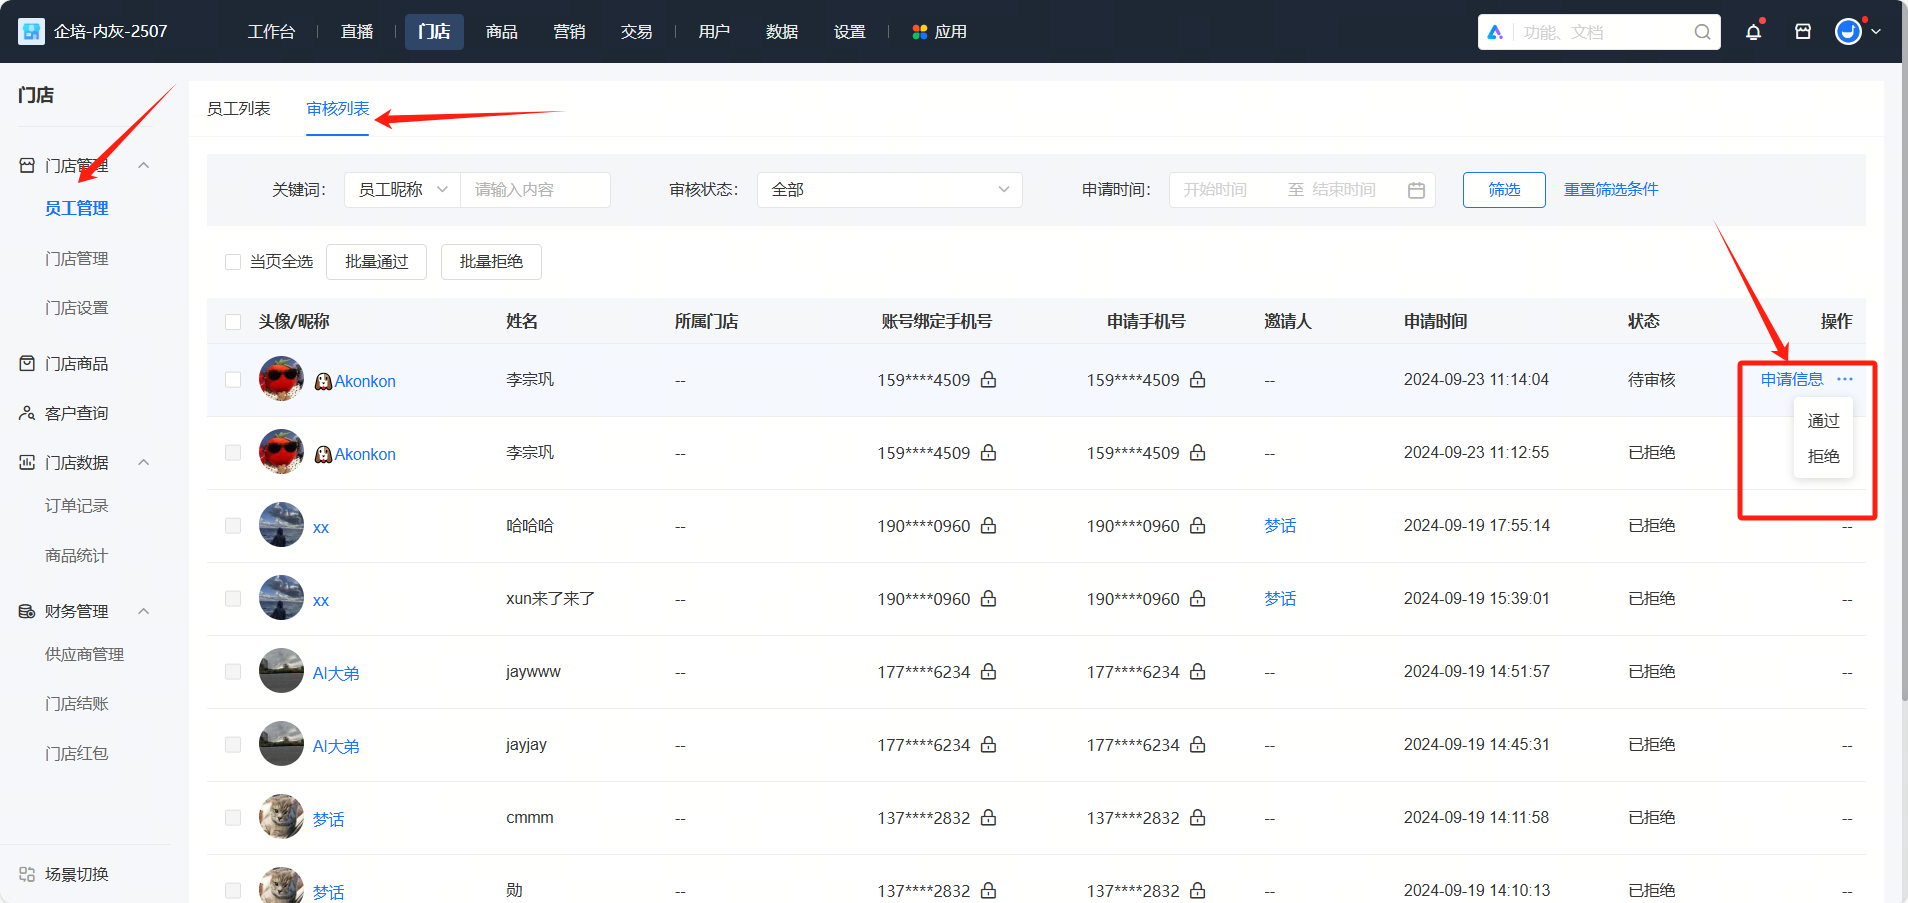
Task: Click the 批量通过 button
Action: (x=377, y=262)
